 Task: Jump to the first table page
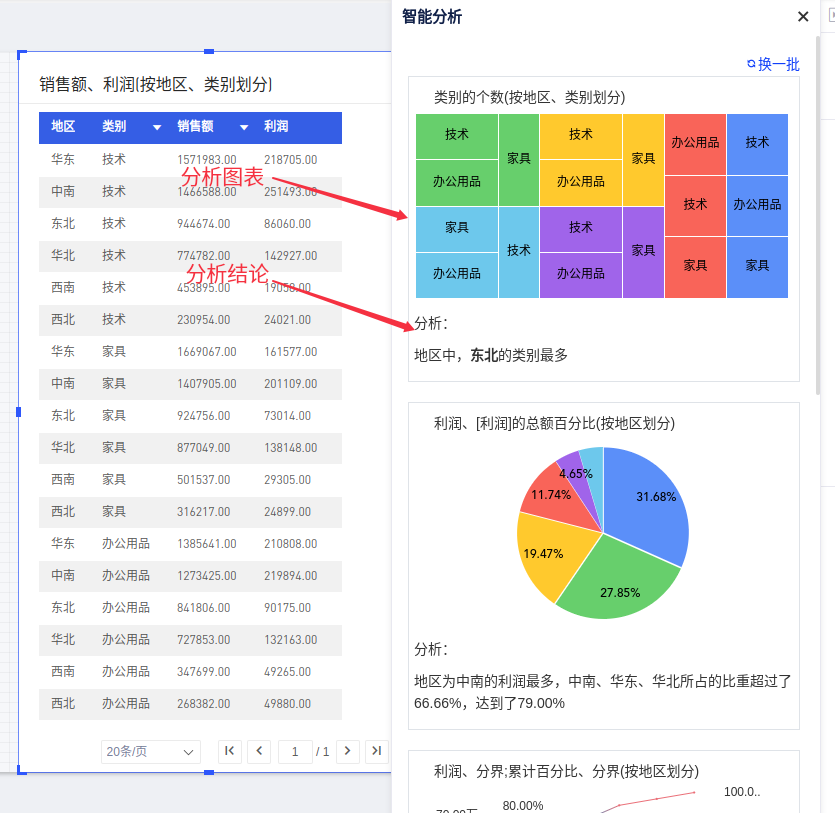[229, 751]
